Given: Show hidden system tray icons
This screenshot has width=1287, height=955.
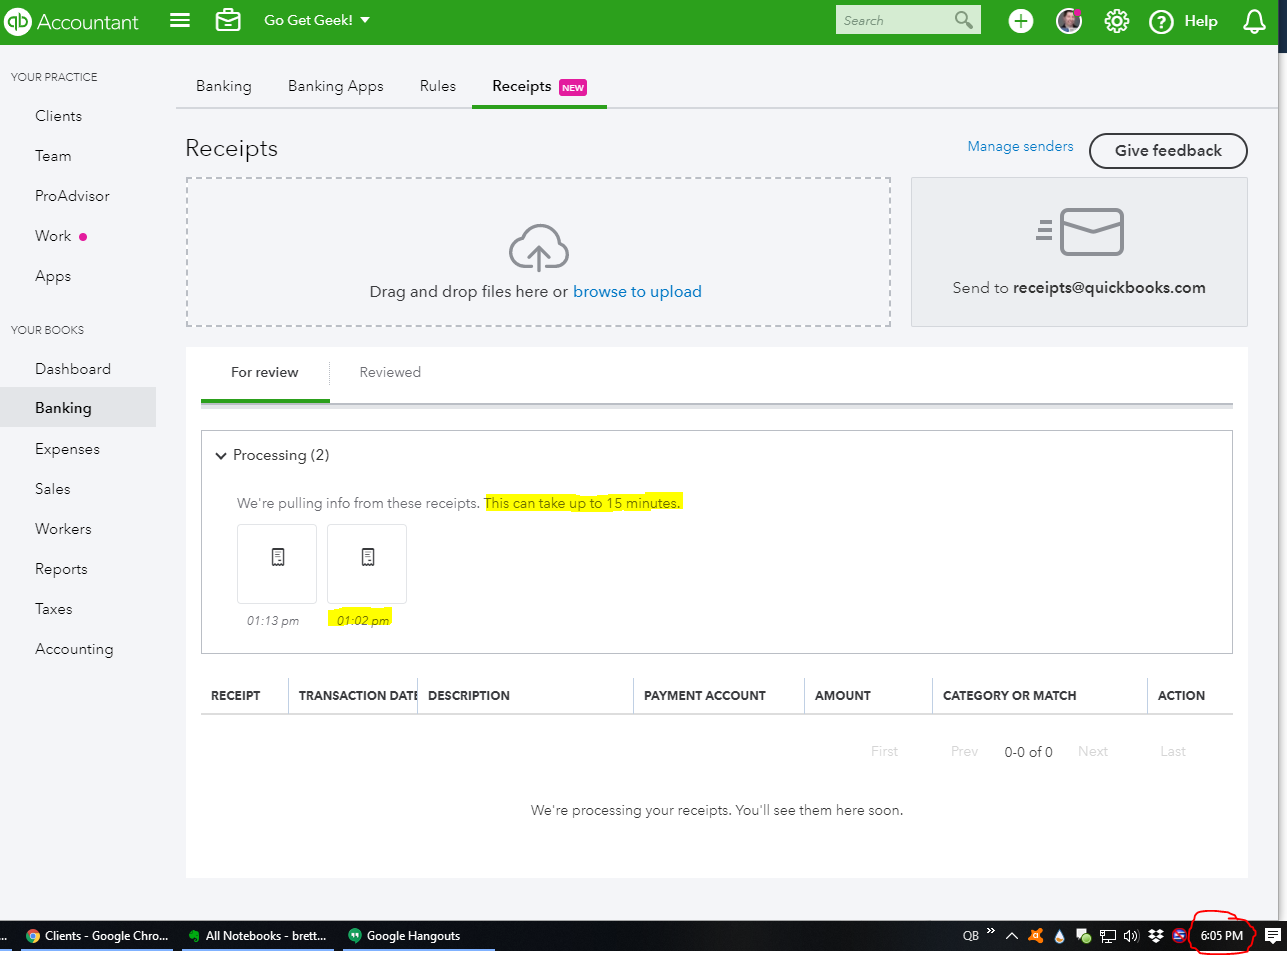Looking at the screenshot, I should [1012, 936].
